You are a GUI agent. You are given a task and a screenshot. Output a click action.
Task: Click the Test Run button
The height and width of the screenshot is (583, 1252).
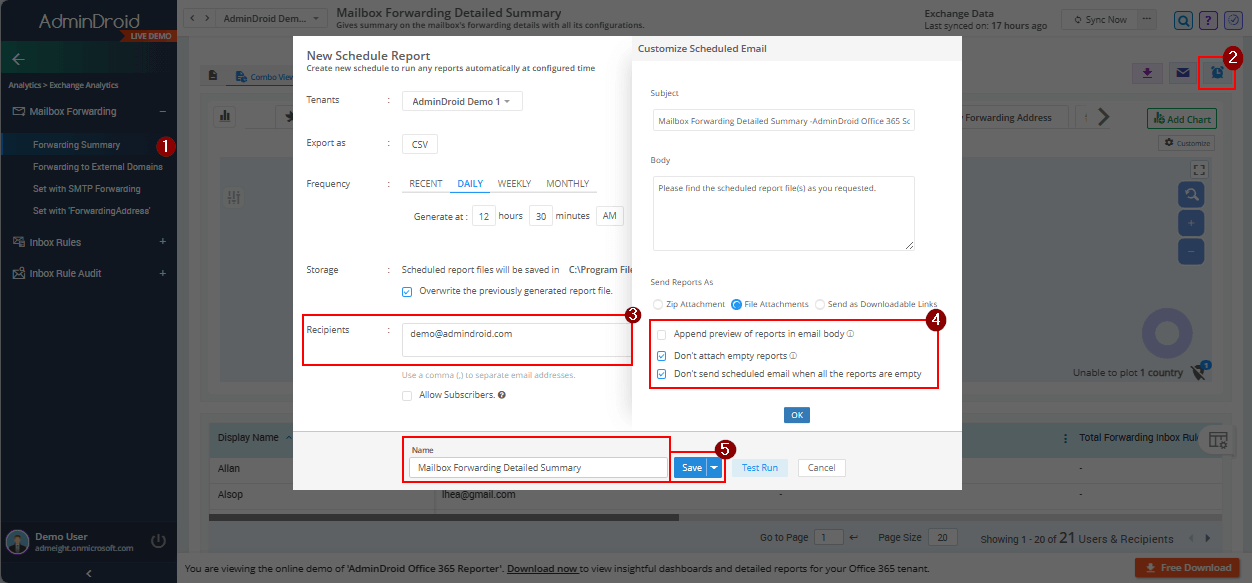759,467
